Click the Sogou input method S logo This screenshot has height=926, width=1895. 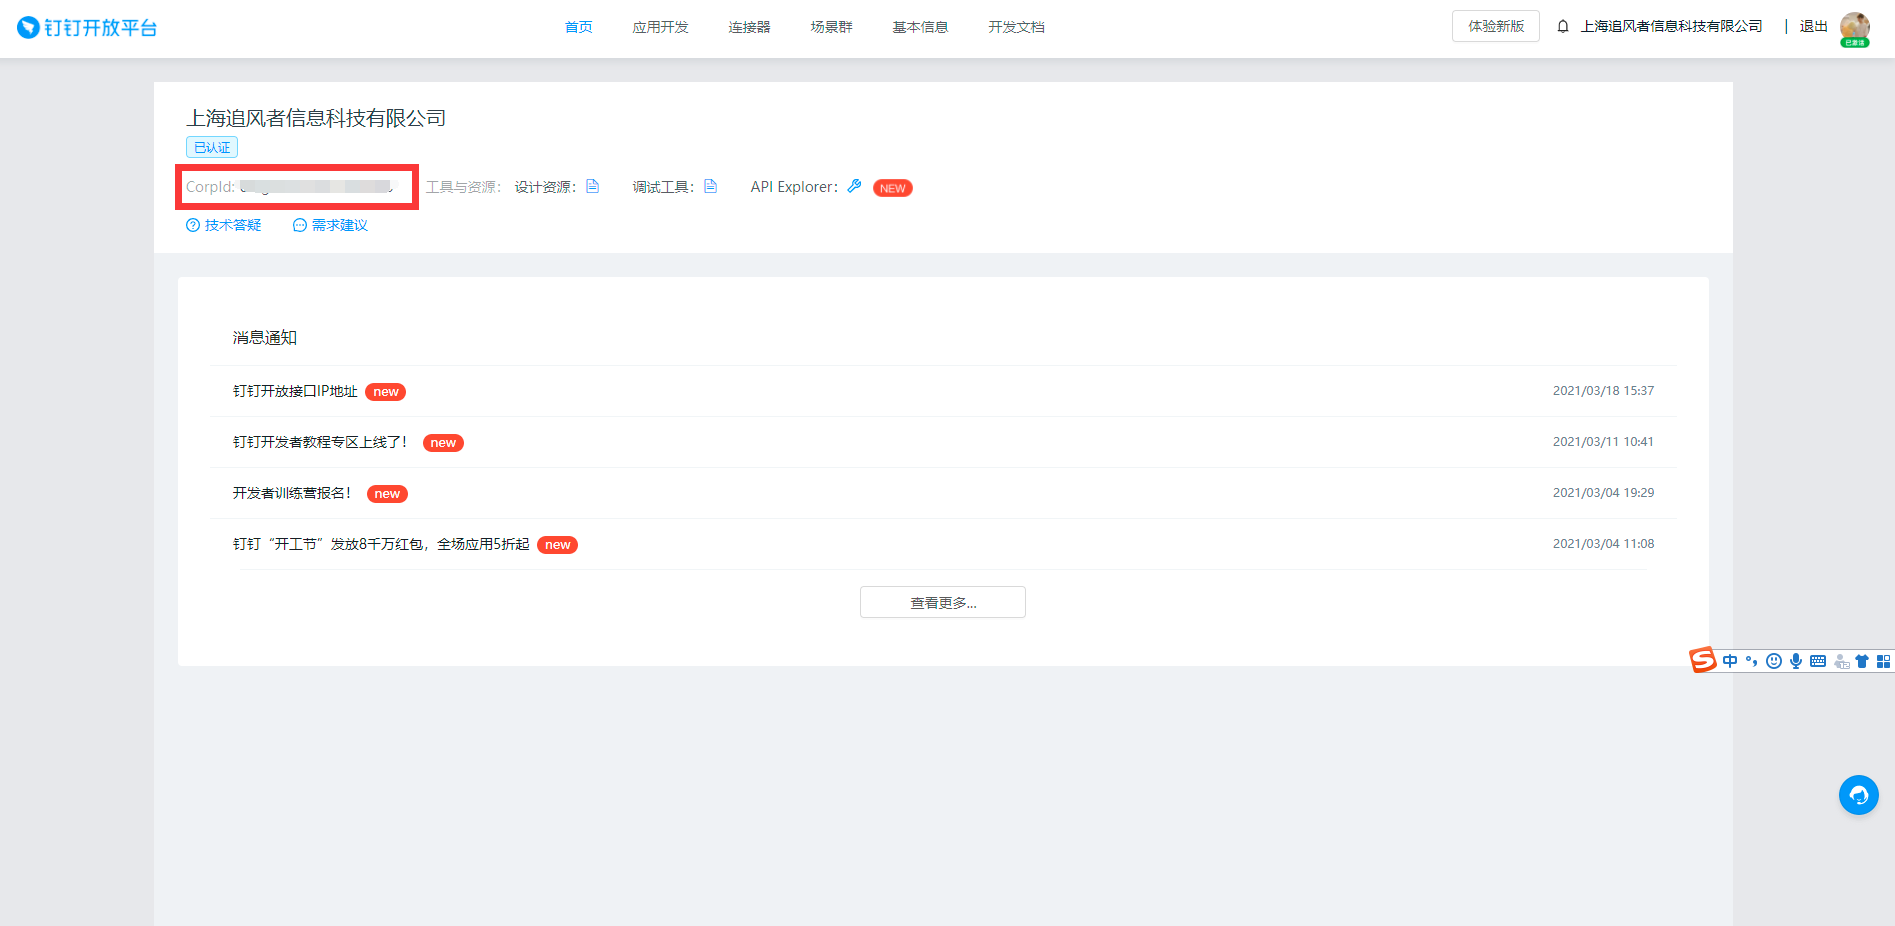[x=1703, y=660]
